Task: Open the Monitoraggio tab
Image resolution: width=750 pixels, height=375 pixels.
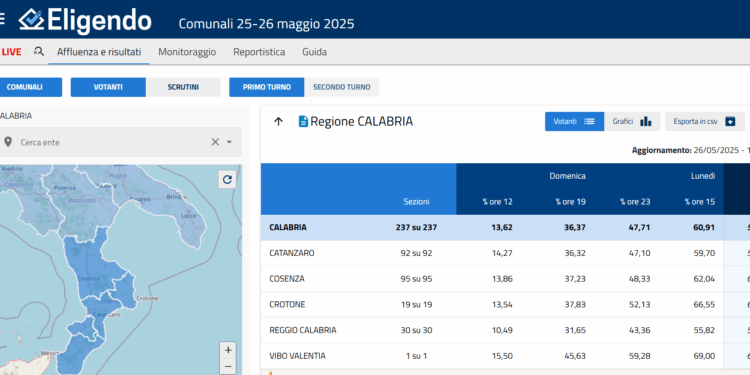Action: [187, 52]
